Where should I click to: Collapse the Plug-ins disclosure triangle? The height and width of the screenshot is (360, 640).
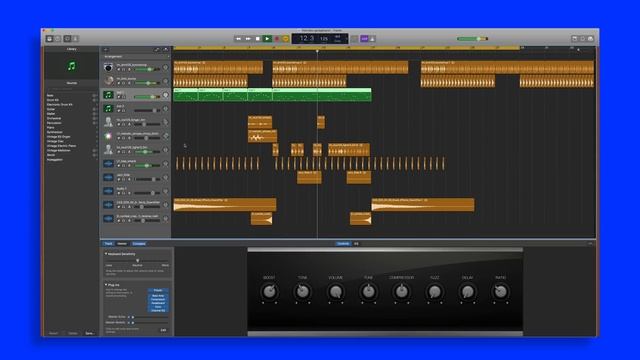(106, 284)
